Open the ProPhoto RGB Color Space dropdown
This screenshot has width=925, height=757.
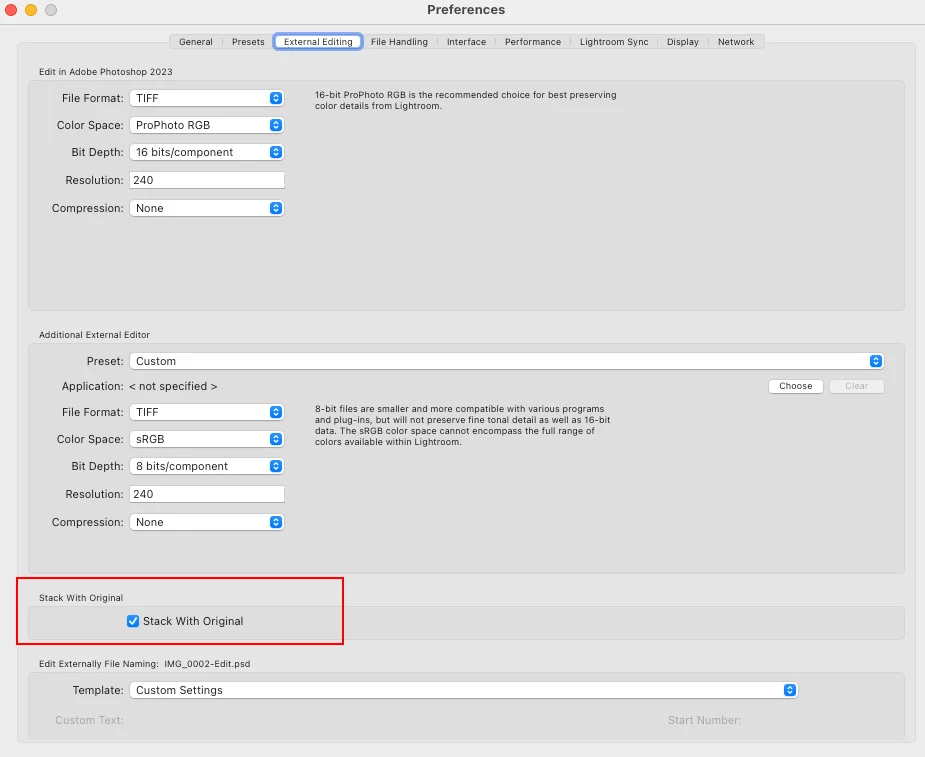tap(206, 125)
